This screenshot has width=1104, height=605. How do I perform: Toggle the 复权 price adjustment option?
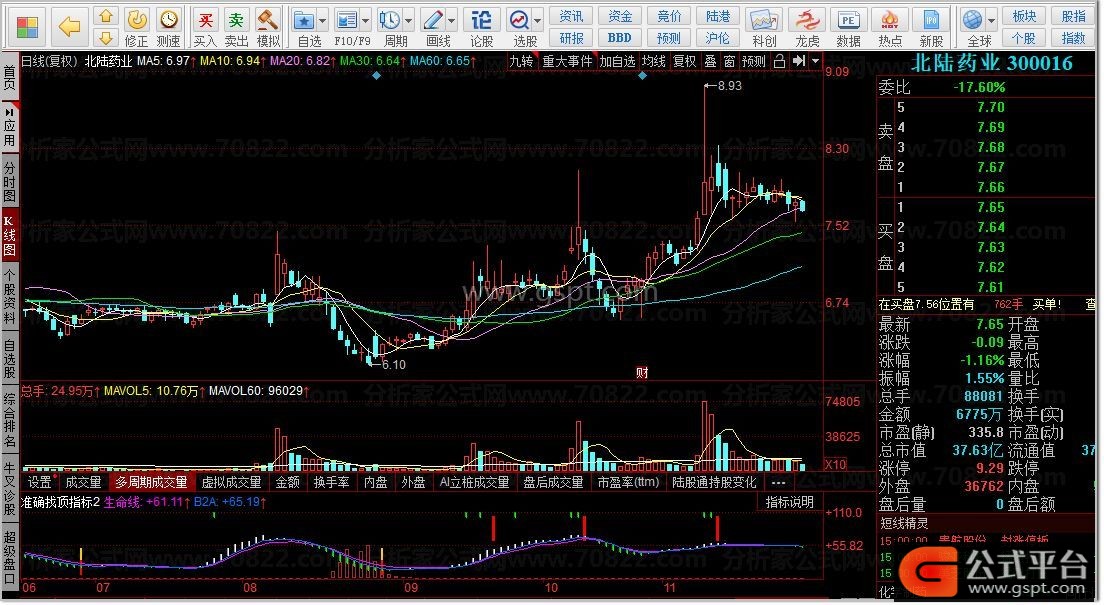(x=684, y=61)
